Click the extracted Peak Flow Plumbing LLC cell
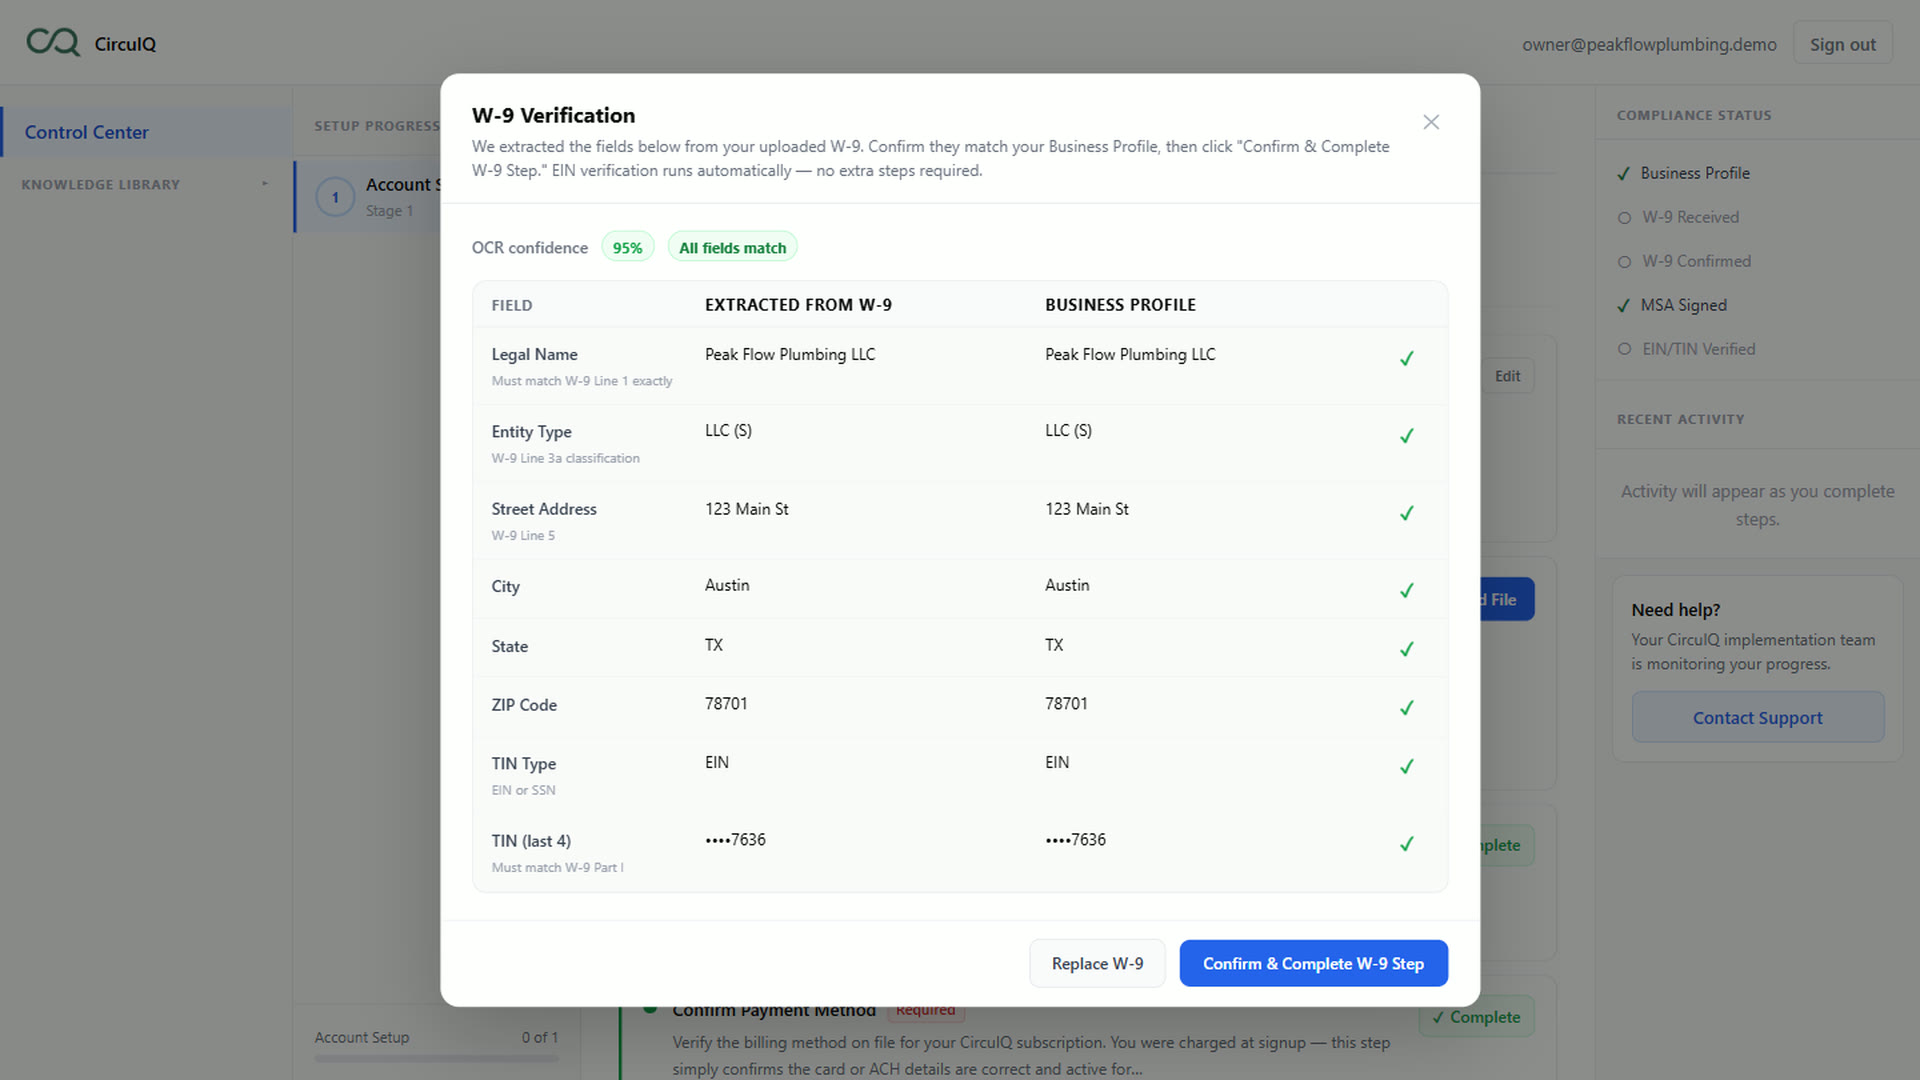The image size is (1920, 1080). click(x=790, y=354)
